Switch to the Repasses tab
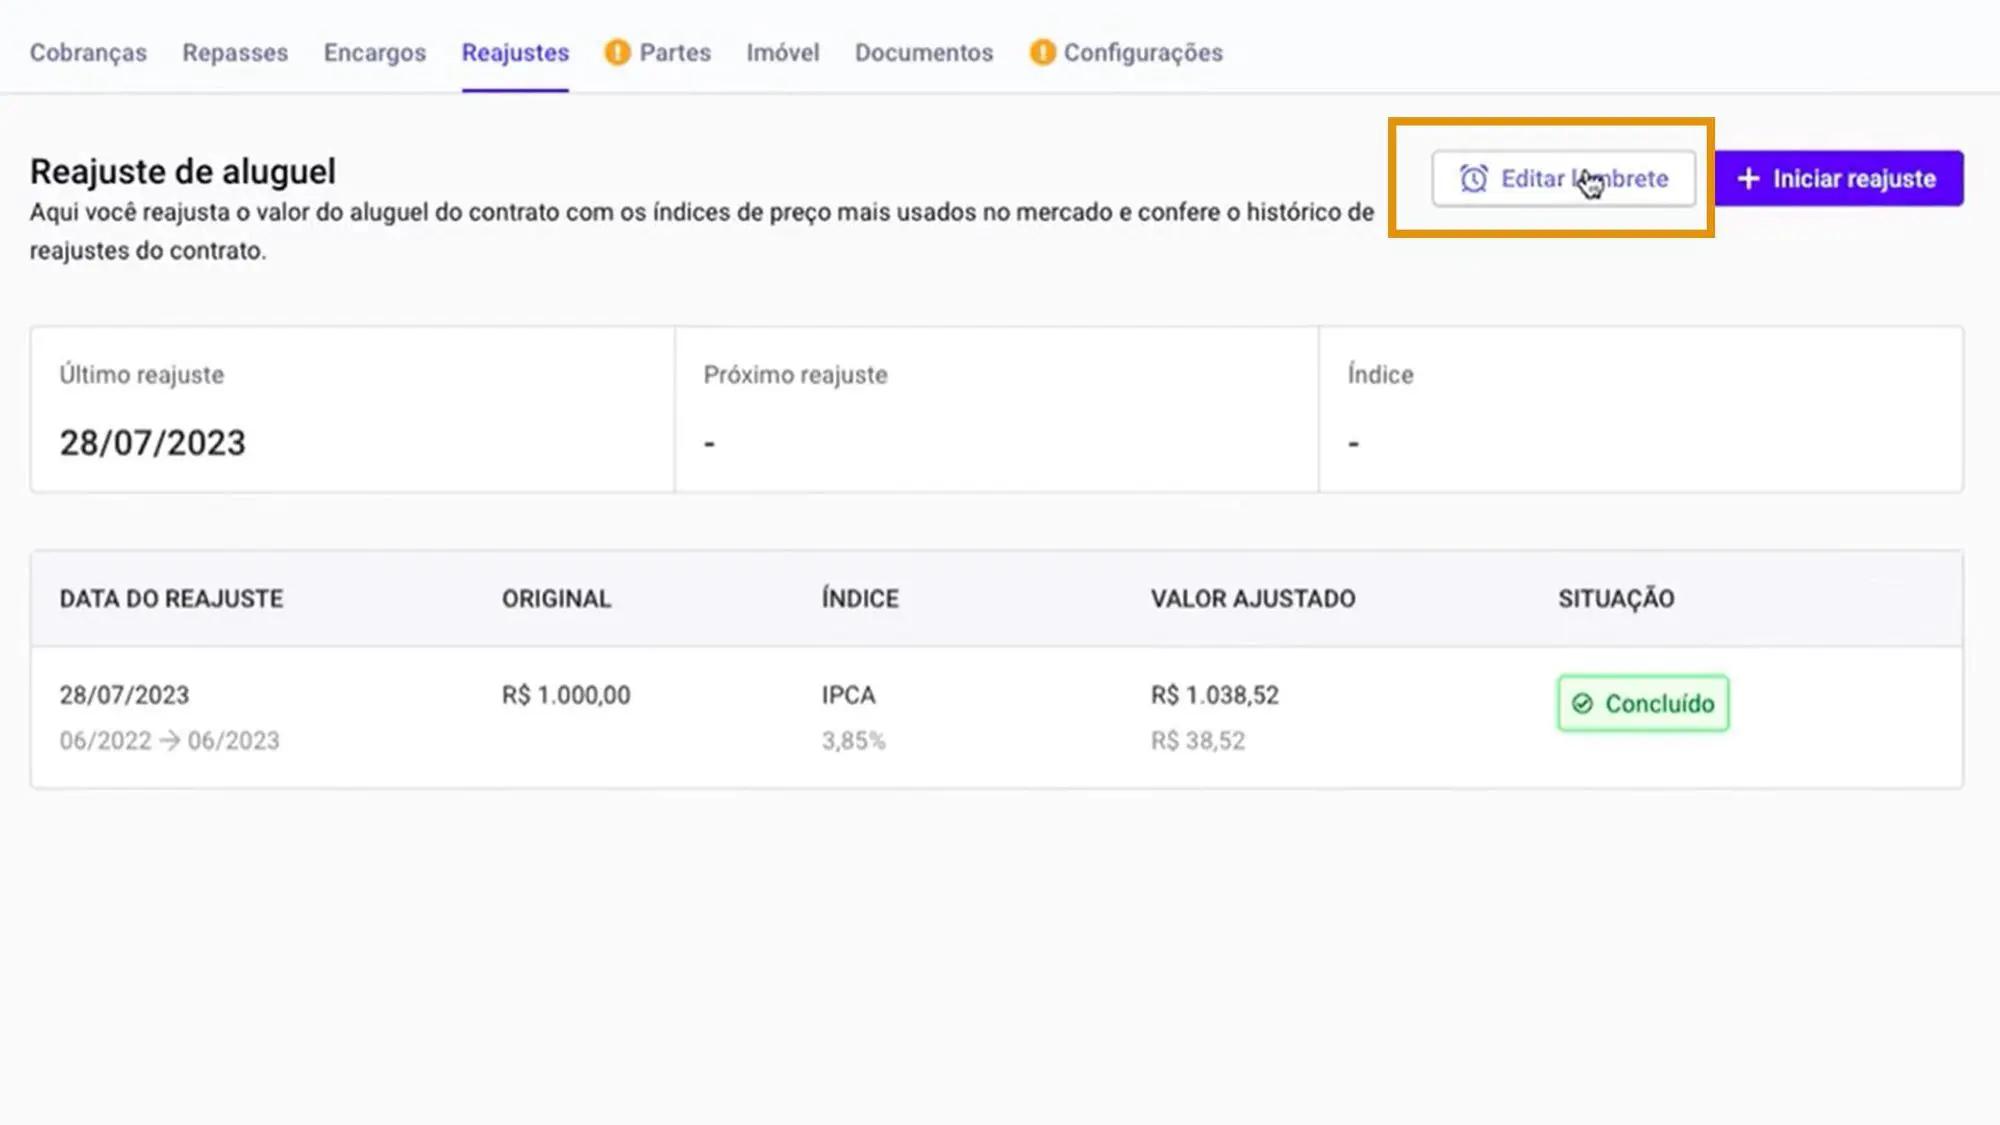Viewport: 2000px width, 1125px height. (235, 52)
